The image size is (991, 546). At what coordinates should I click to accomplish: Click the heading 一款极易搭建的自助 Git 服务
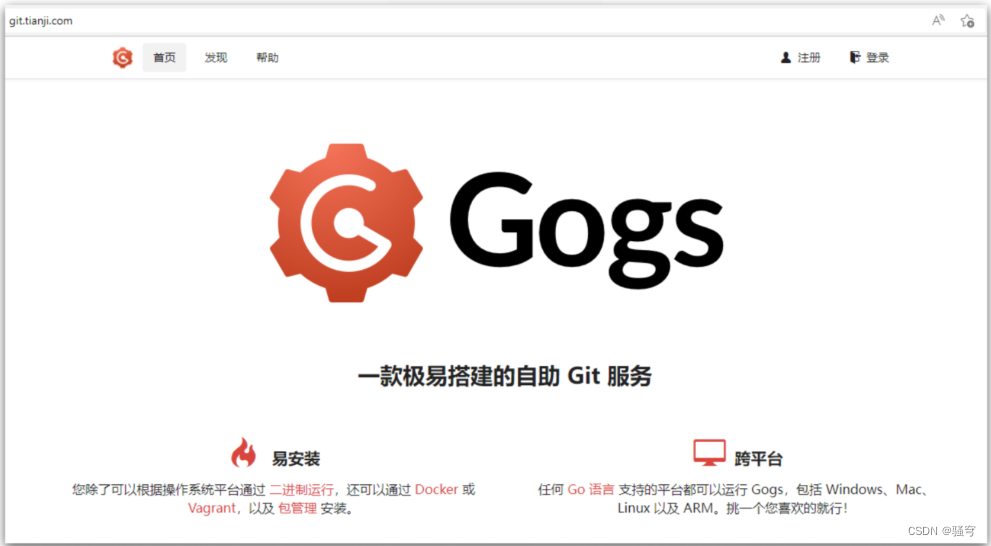tap(504, 377)
